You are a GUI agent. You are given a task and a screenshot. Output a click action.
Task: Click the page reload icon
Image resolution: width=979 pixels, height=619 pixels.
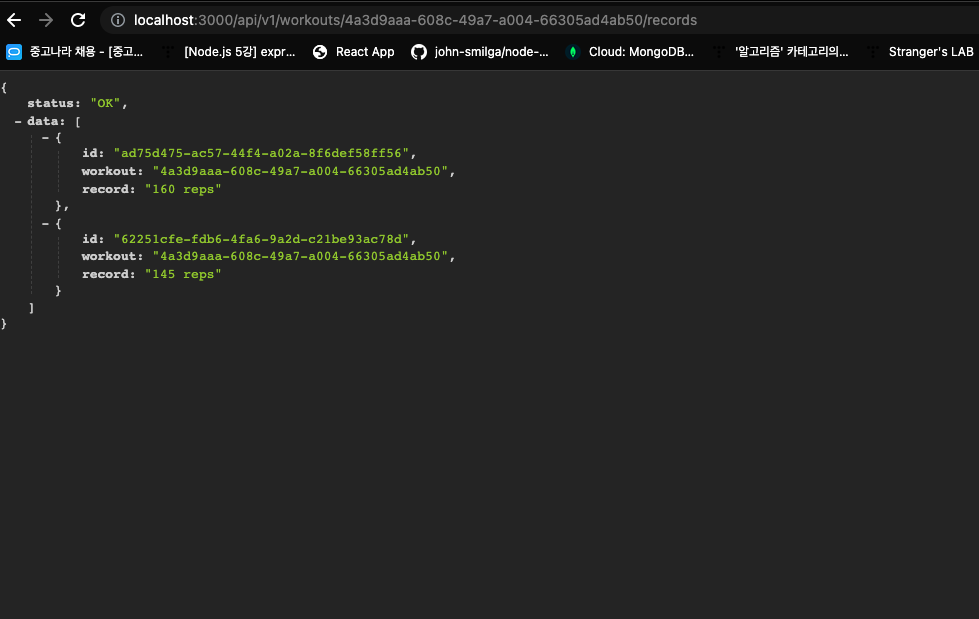tap(78, 19)
